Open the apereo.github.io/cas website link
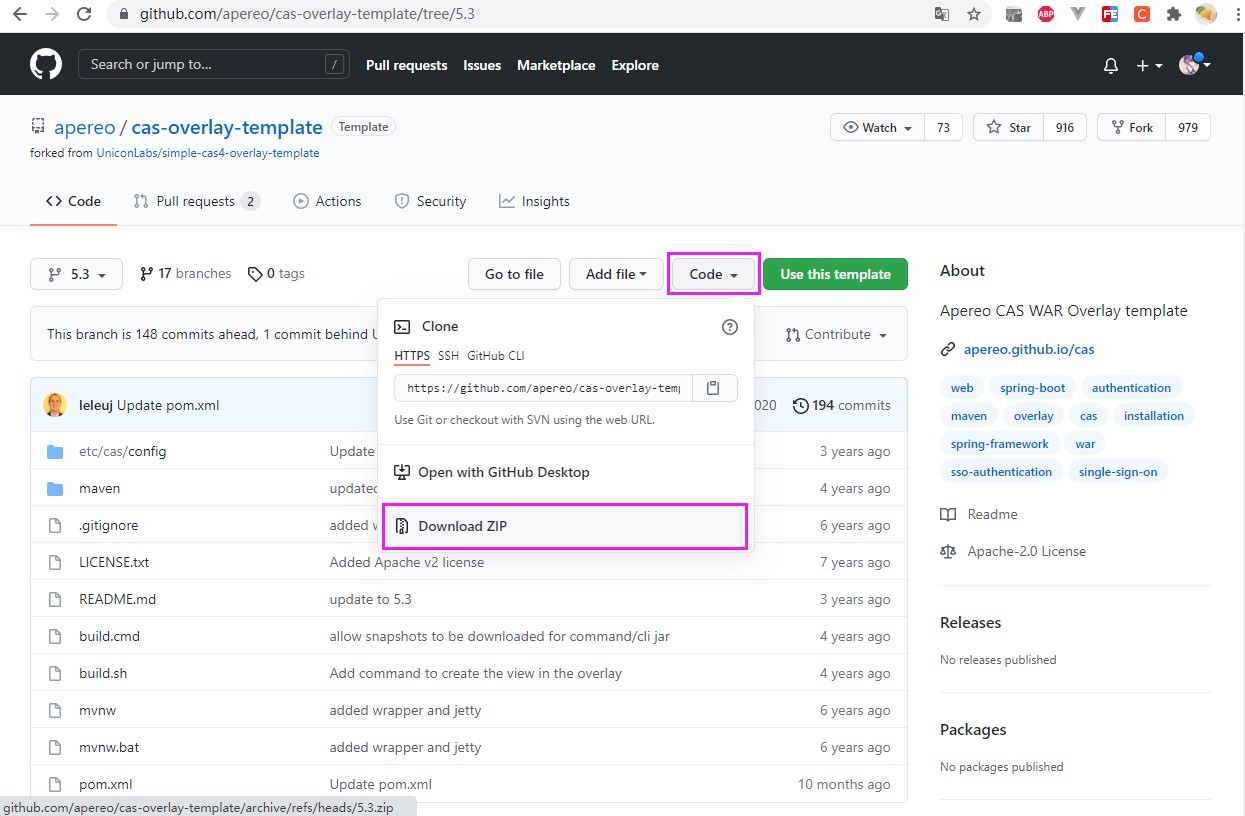Image resolution: width=1245 pixels, height=816 pixels. [1029, 349]
